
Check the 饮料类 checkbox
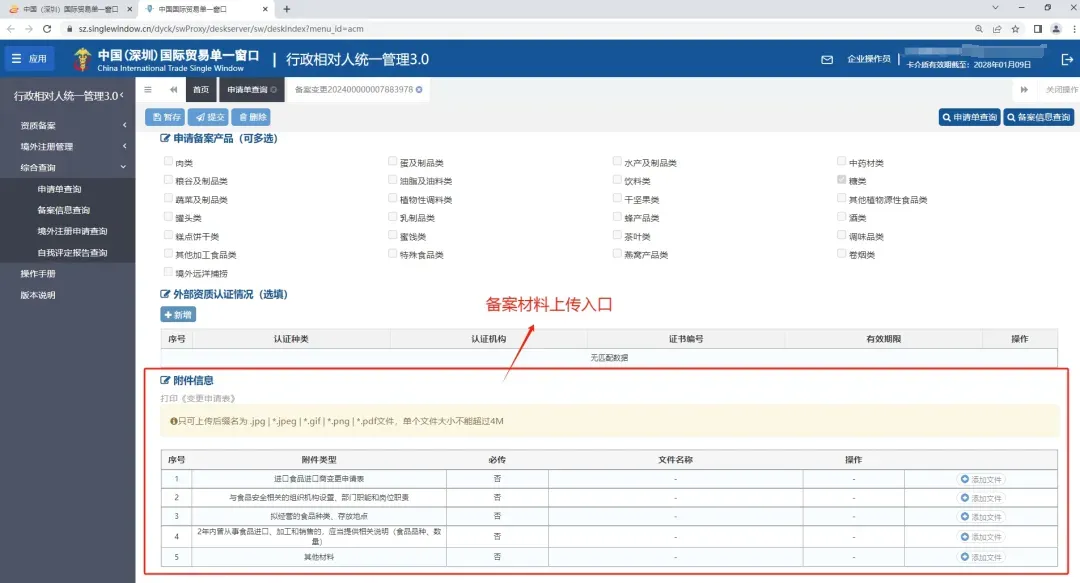[617, 179]
